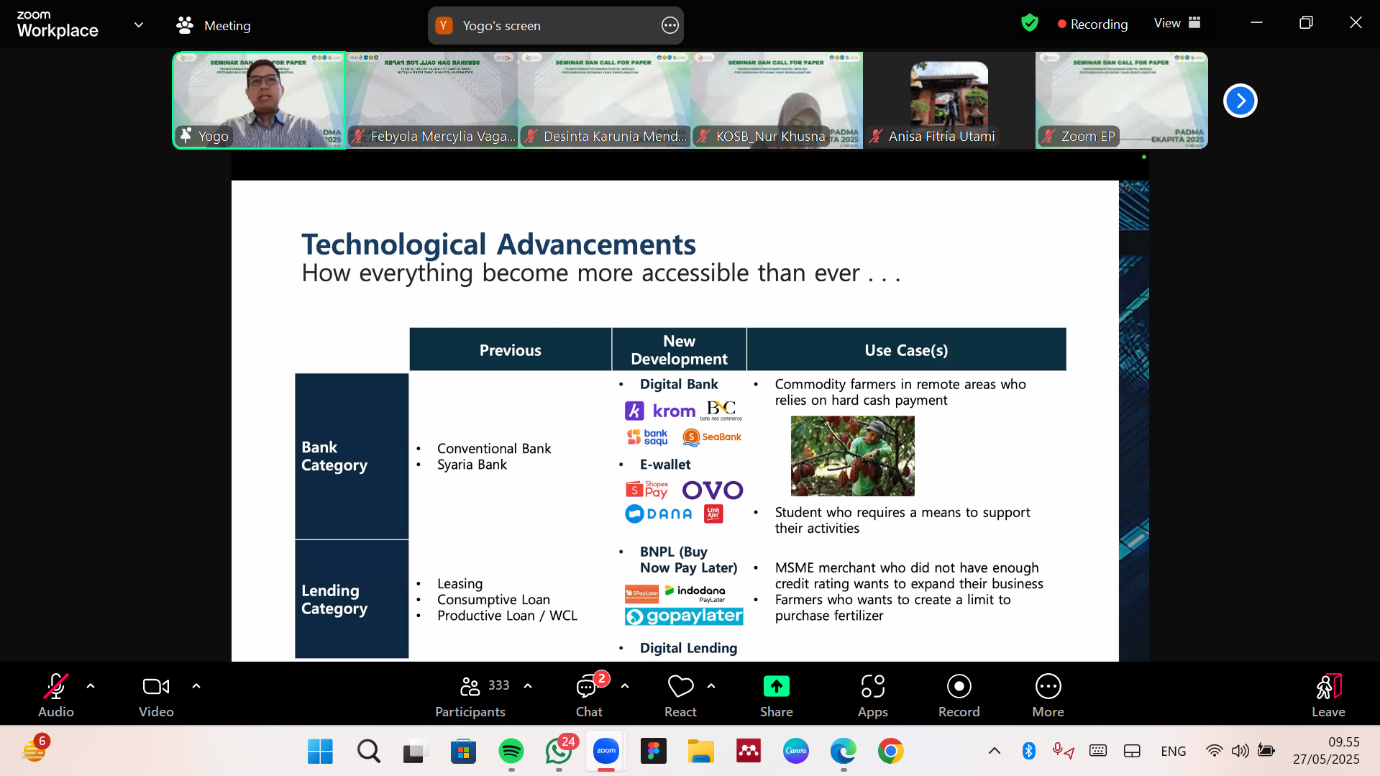Viewport: 1380px width, 776px height.
Task: Open the Participants panel
Action: (471, 695)
